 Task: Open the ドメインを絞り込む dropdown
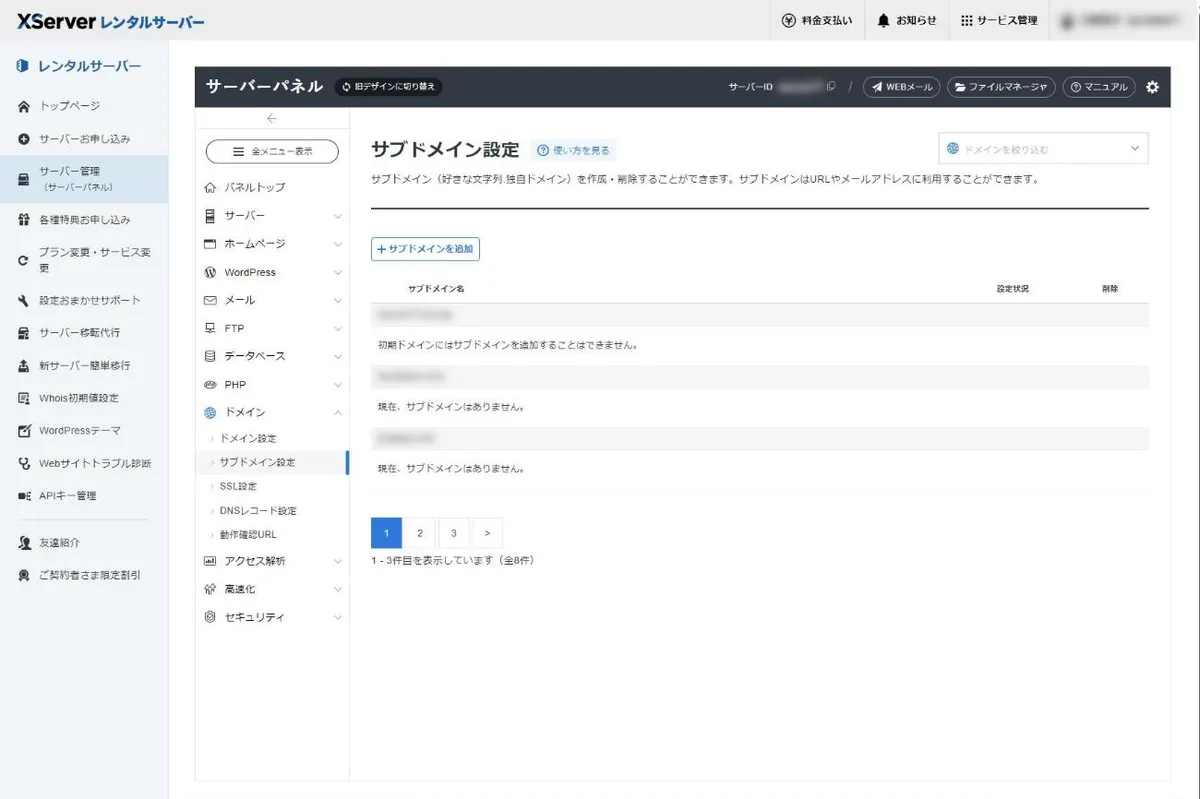[x=1043, y=149]
